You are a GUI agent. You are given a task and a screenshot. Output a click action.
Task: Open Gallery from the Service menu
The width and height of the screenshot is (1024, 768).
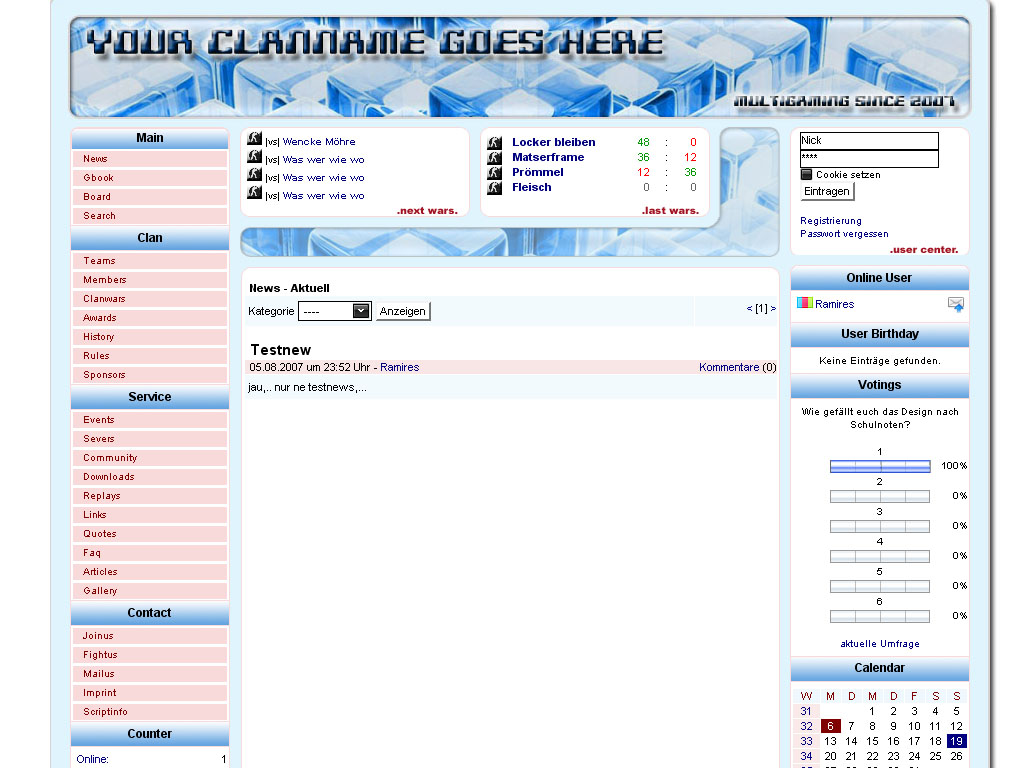point(100,591)
